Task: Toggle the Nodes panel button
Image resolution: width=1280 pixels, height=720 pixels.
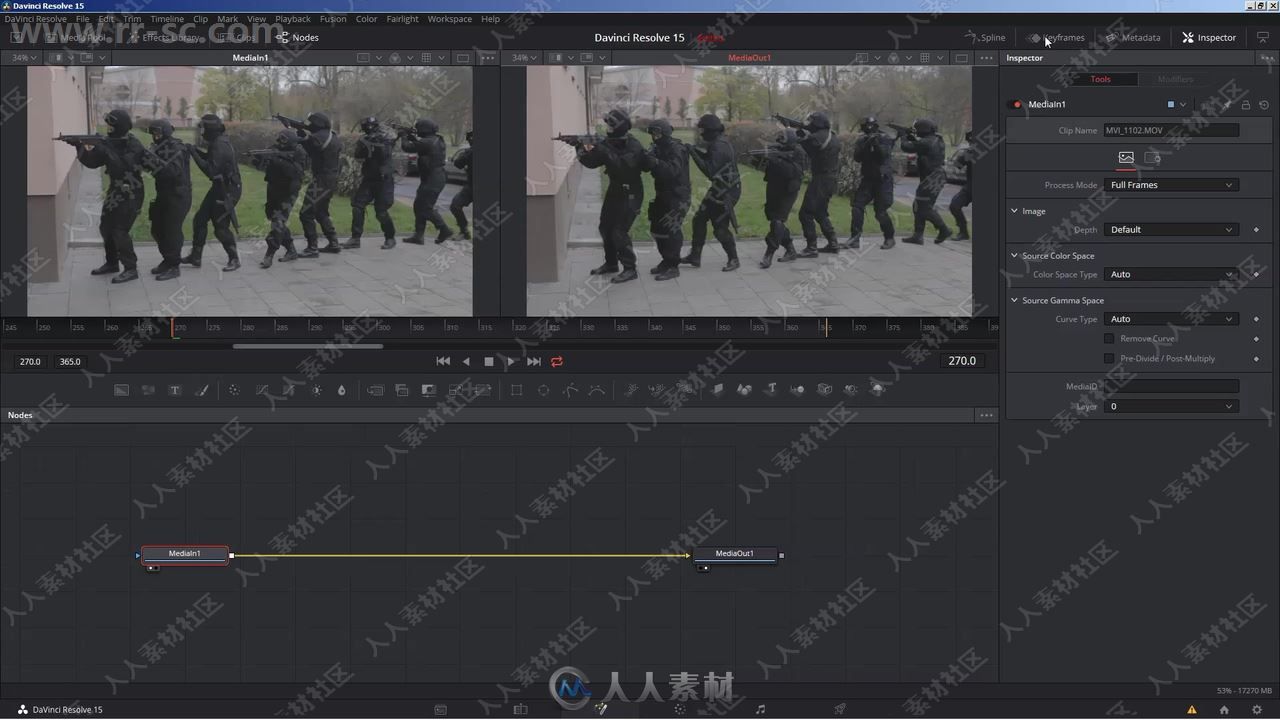Action: coord(297,38)
